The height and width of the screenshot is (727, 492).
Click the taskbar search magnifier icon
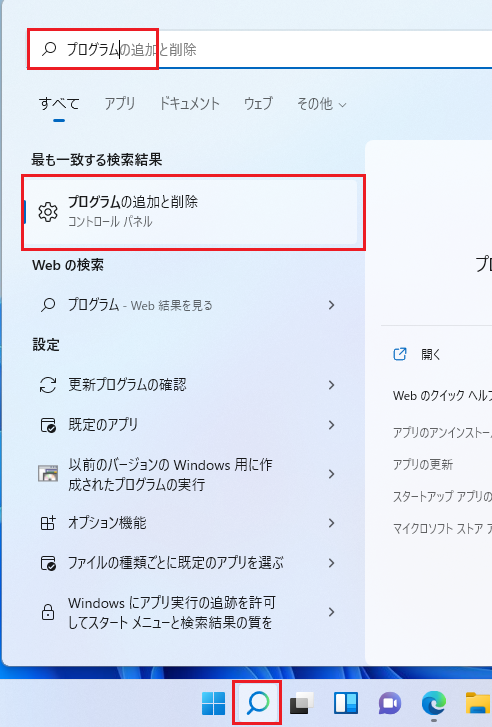(258, 703)
